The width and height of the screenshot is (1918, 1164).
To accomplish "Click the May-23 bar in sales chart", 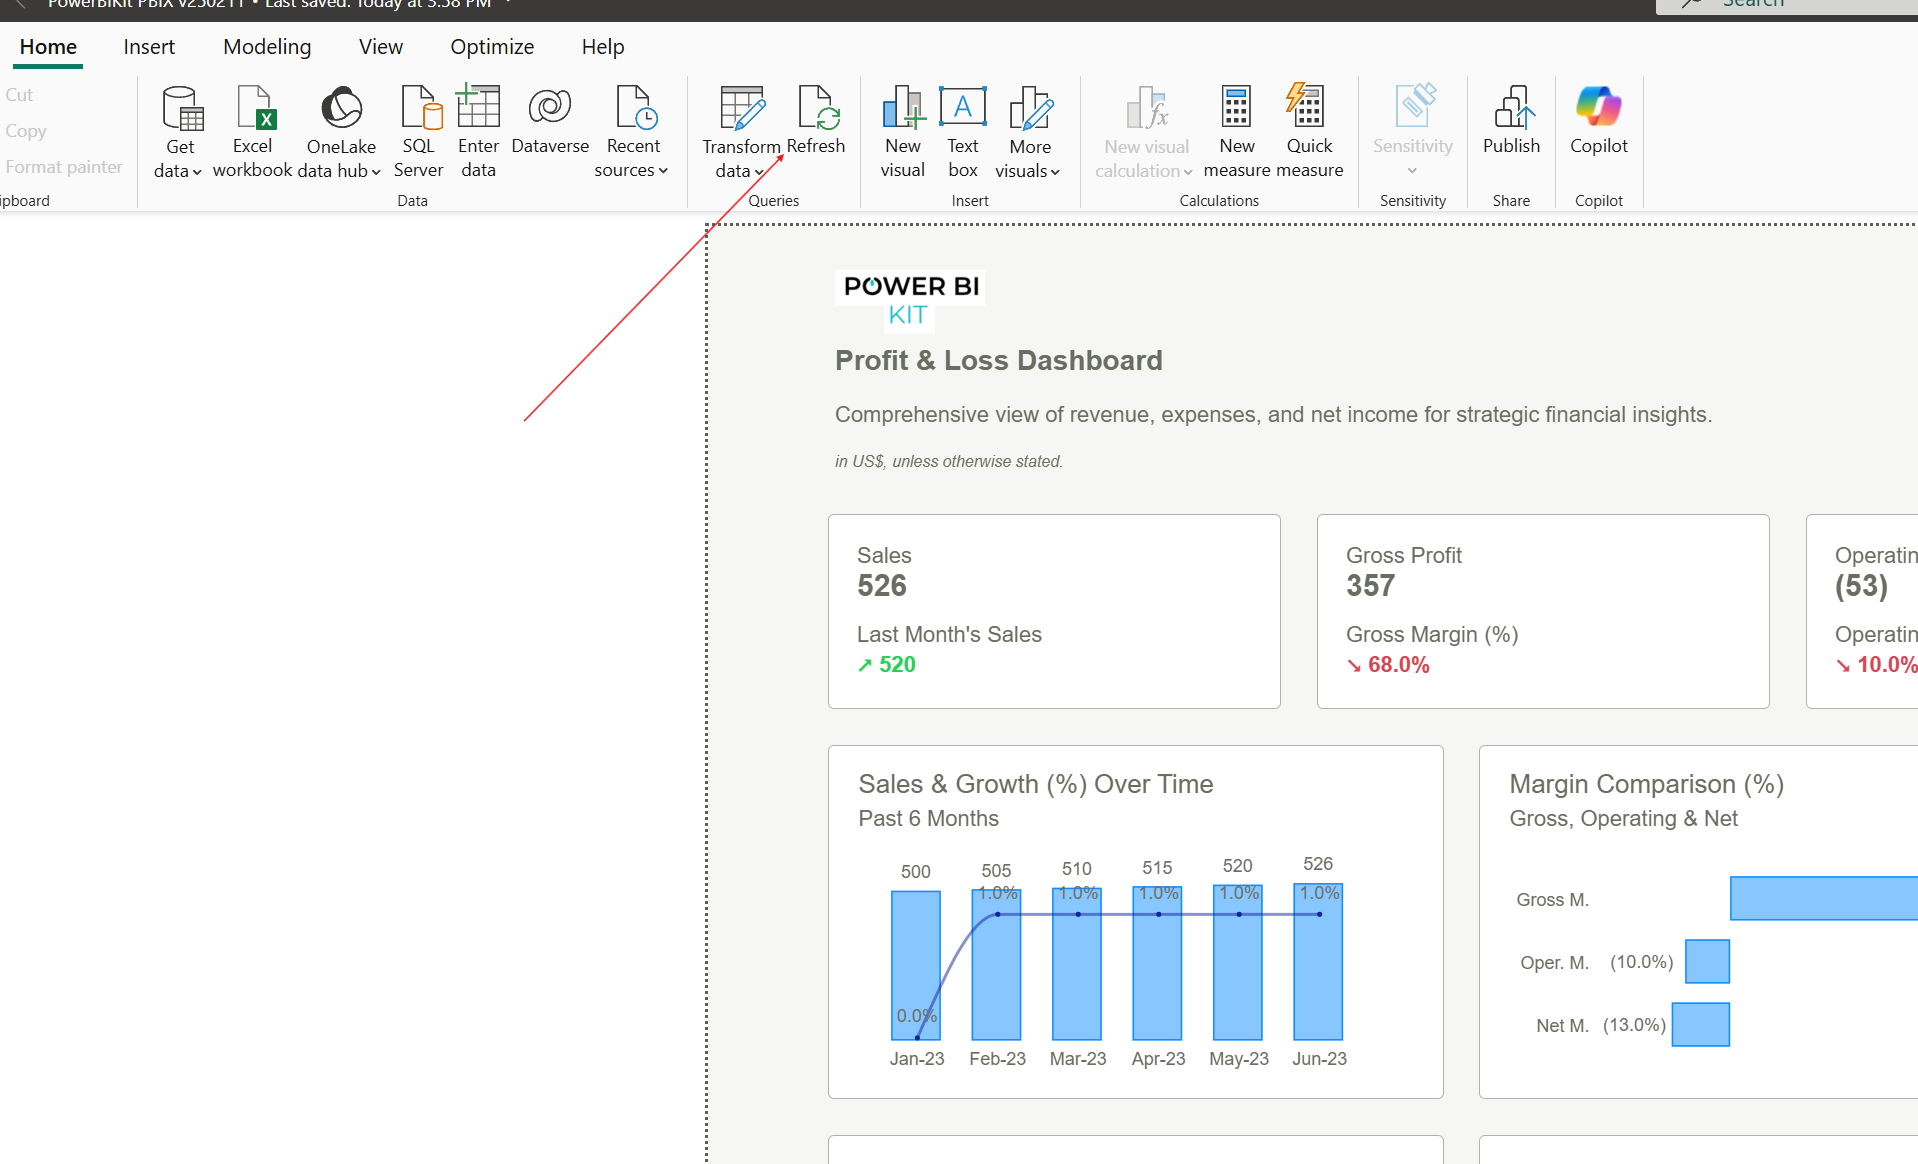I will pos(1238,962).
